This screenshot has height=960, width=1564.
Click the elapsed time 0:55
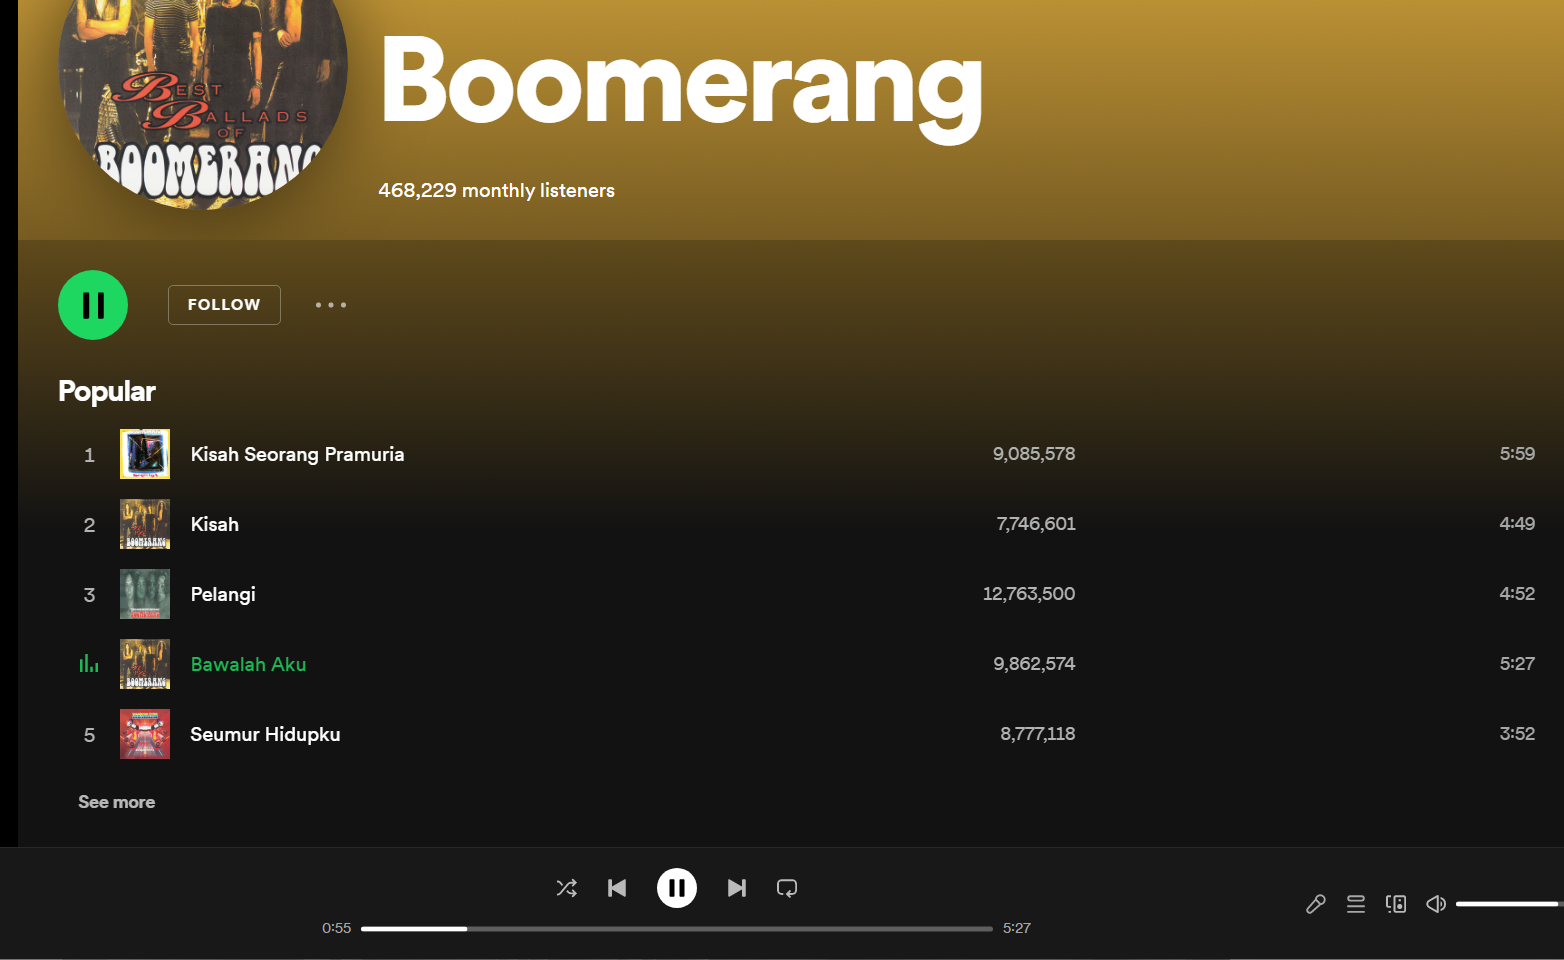coord(337,928)
